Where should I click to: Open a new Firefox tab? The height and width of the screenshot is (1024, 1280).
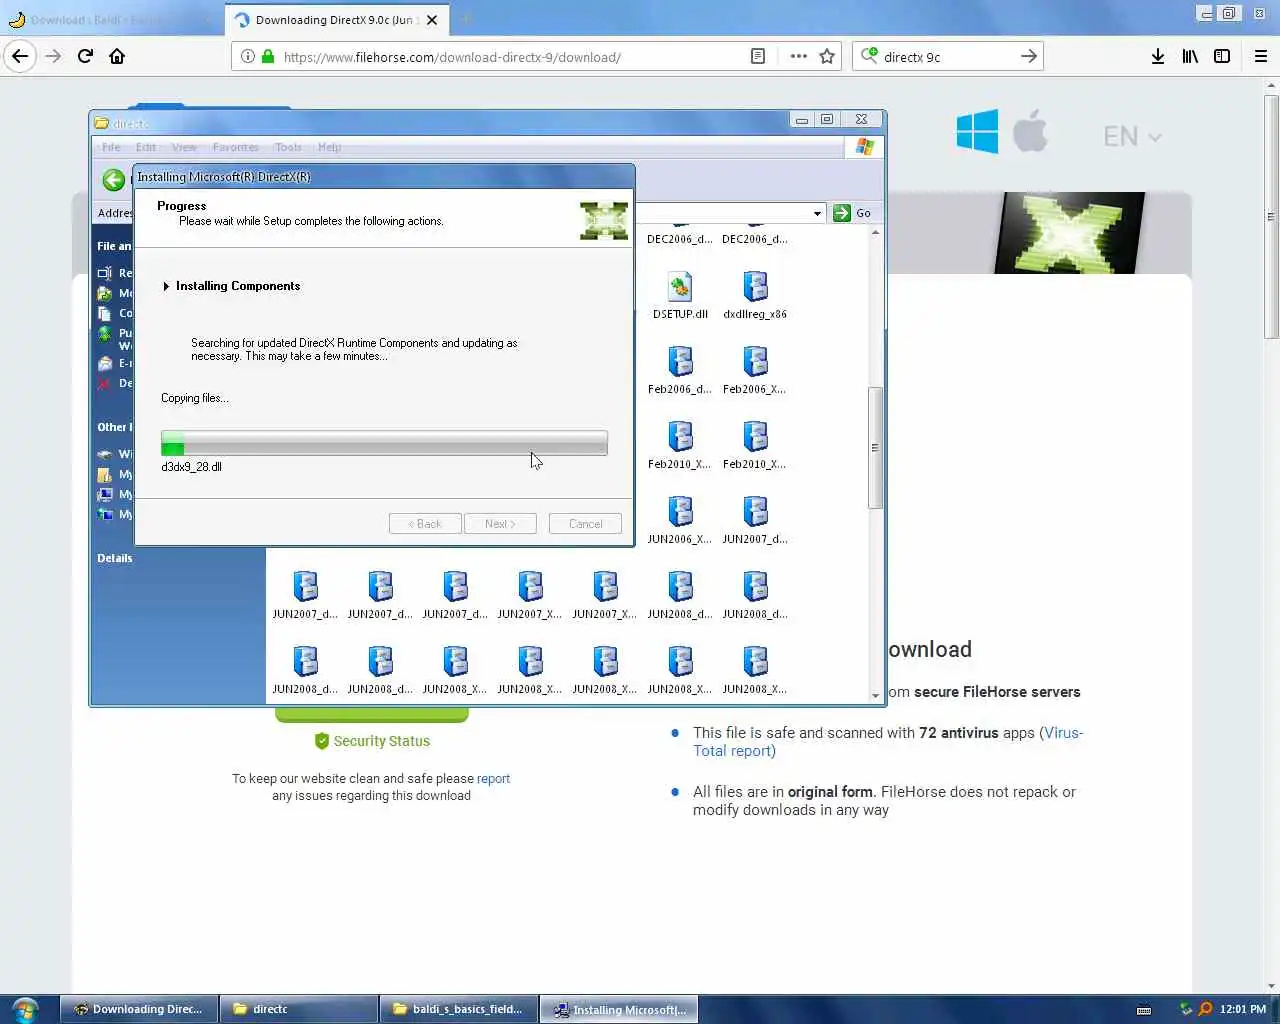click(465, 19)
